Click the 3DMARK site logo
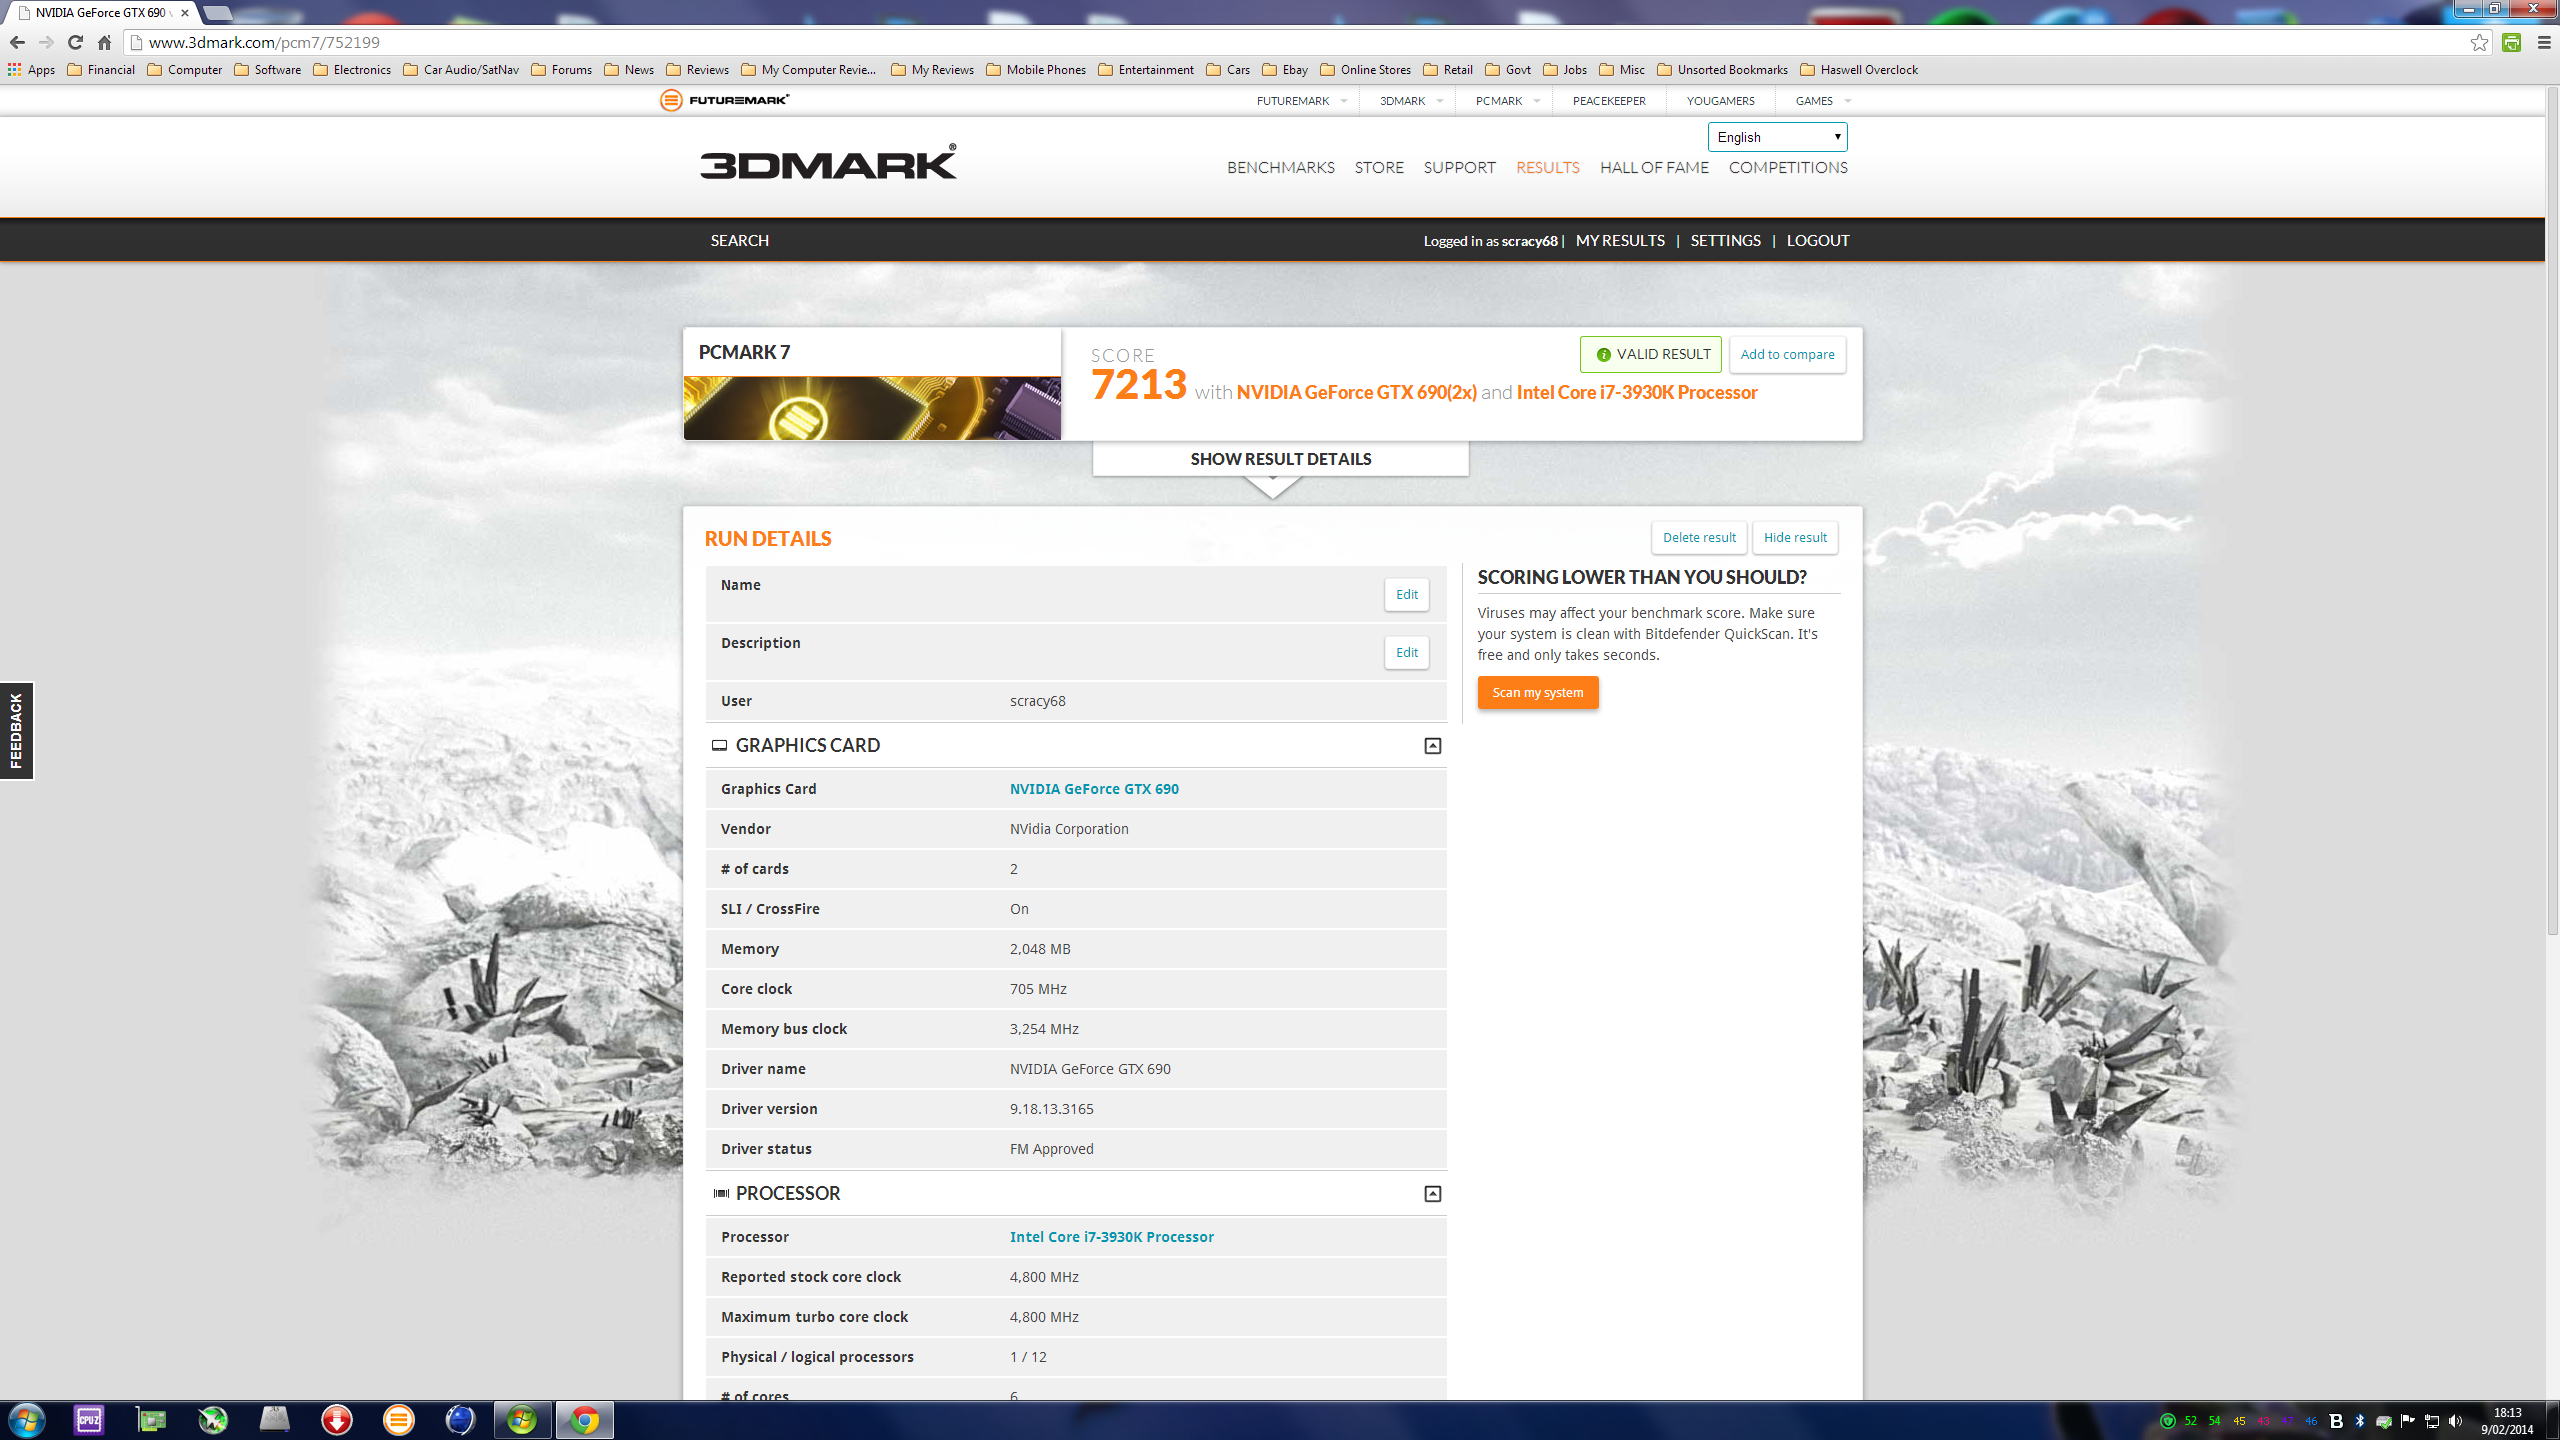2560x1440 pixels. point(828,162)
